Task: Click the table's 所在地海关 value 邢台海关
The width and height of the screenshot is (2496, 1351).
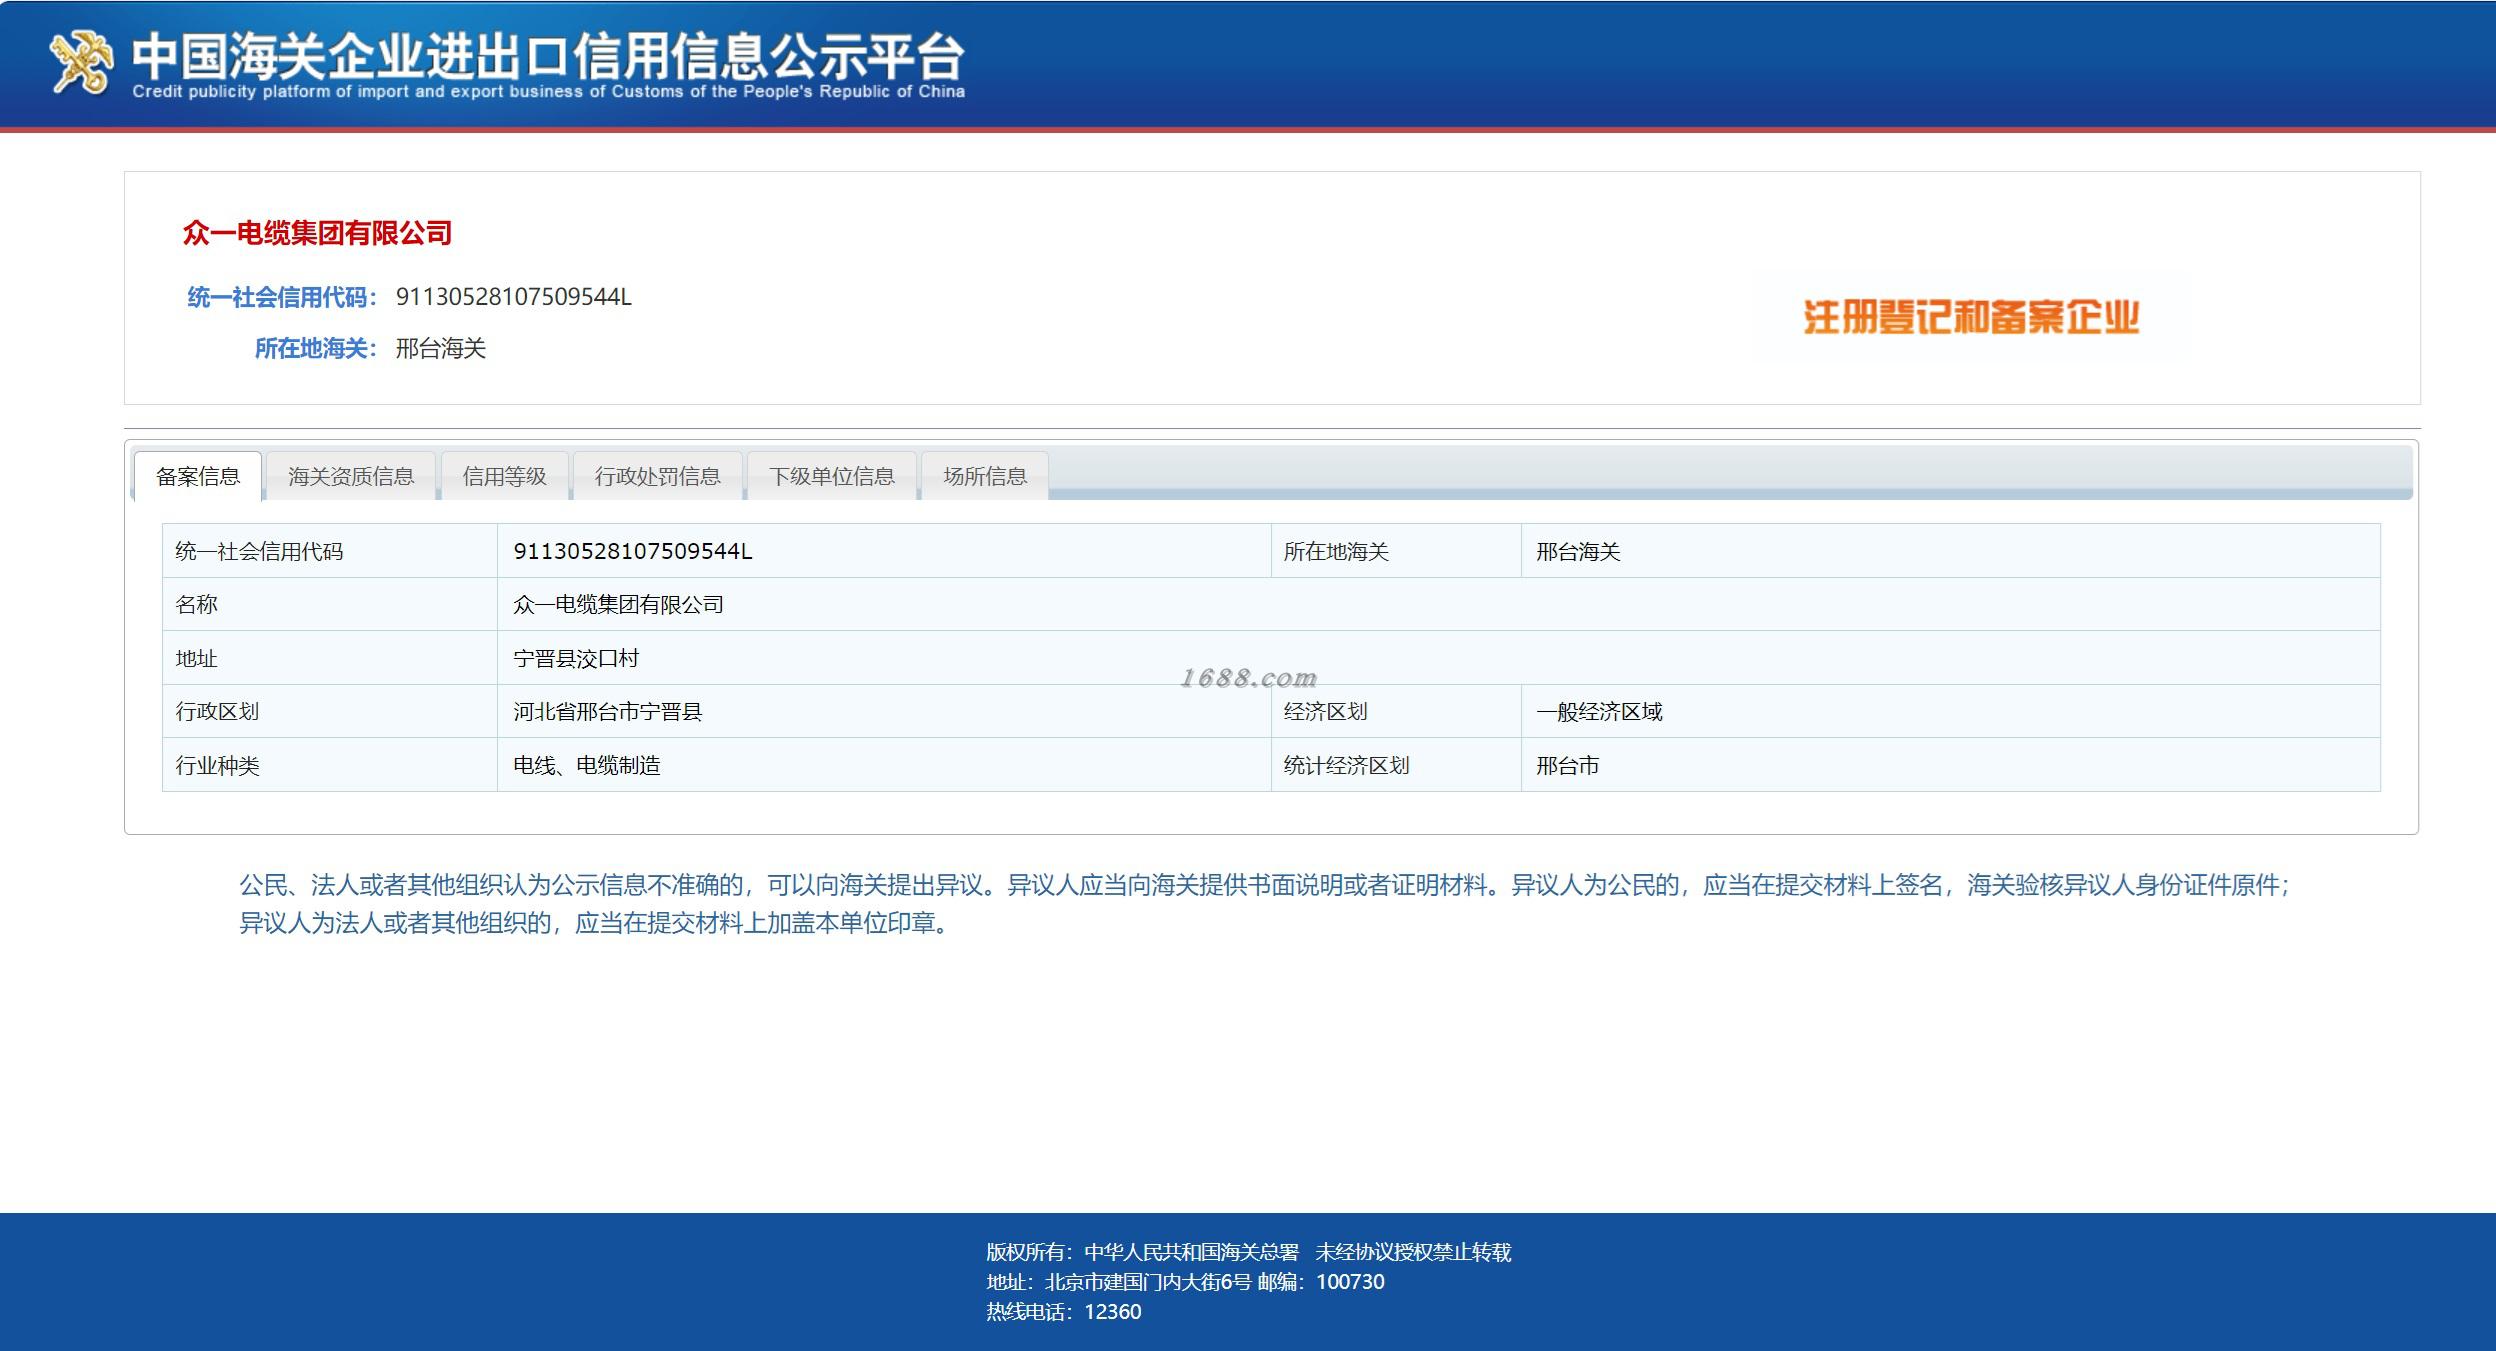Action: coord(1578,551)
